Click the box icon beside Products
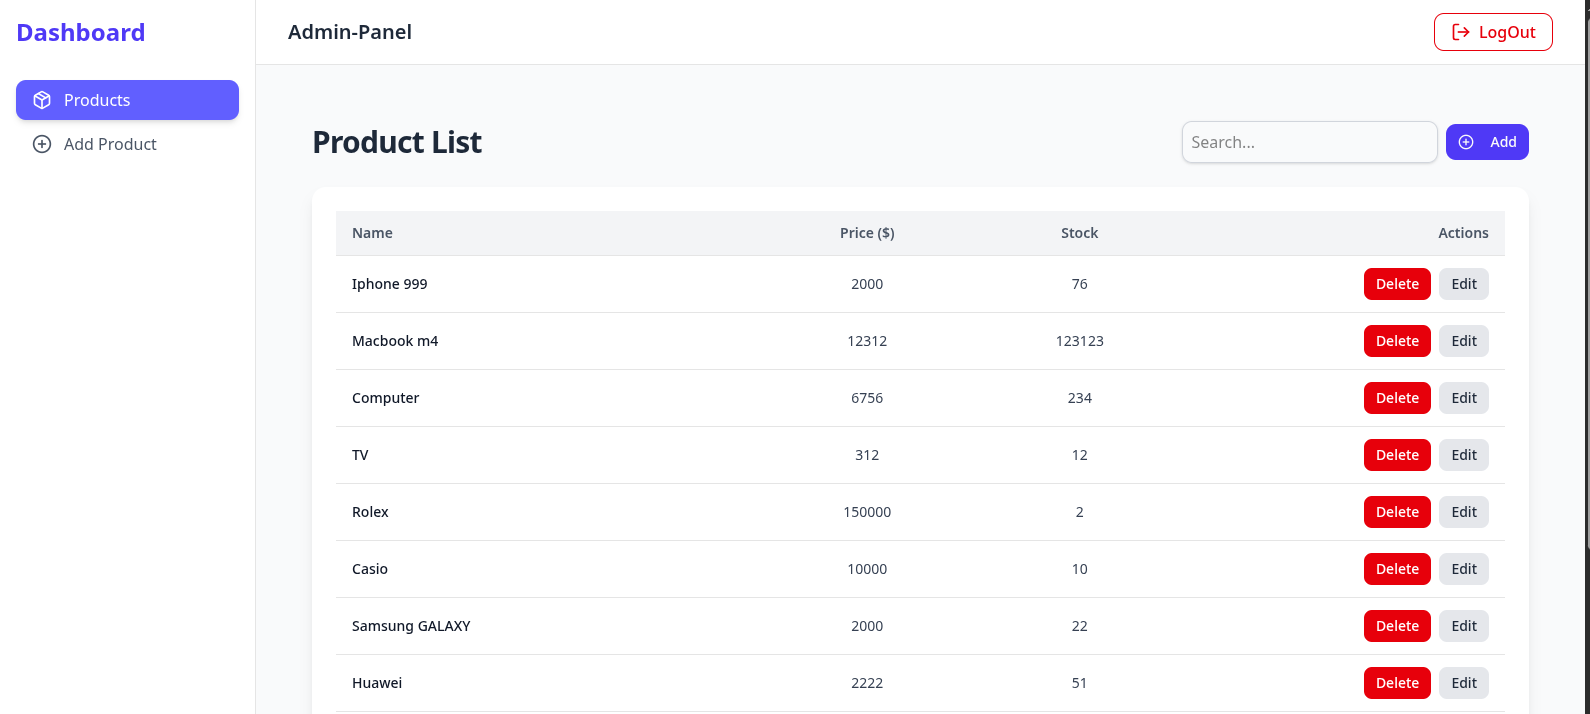This screenshot has height=714, width=1590. (x=42, y=100)
